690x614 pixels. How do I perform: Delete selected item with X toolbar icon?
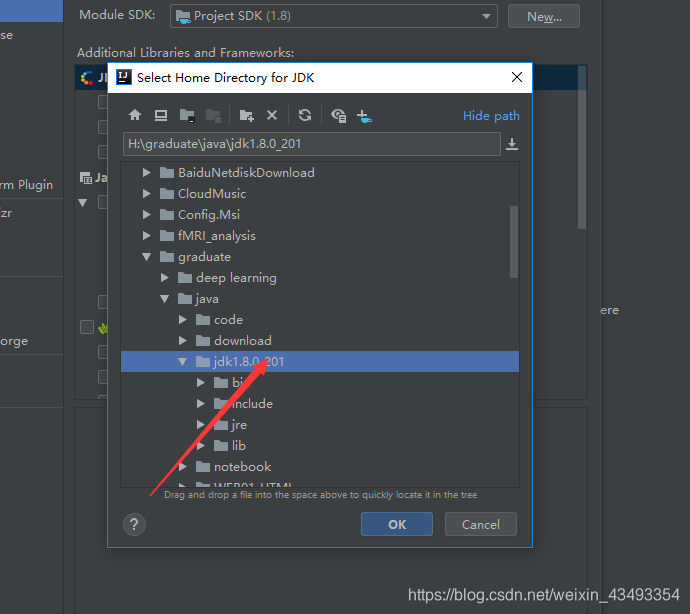(272, 115)
